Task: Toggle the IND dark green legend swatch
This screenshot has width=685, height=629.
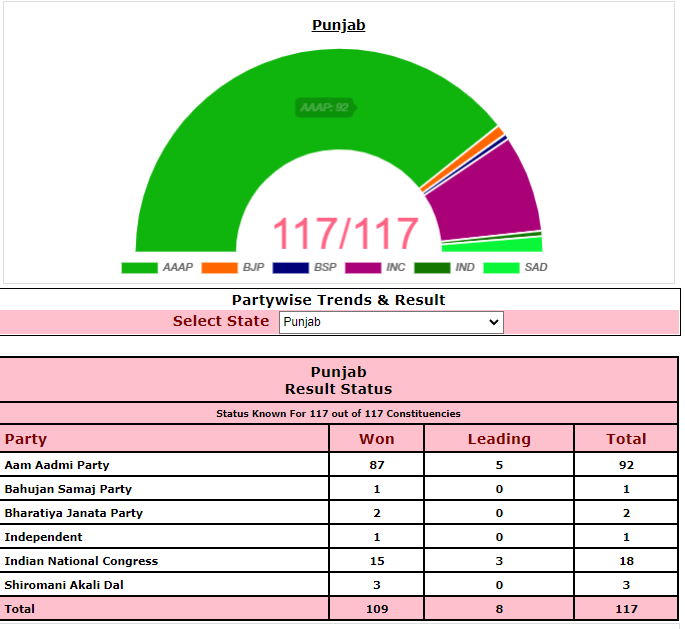Action: click(432, 268)
